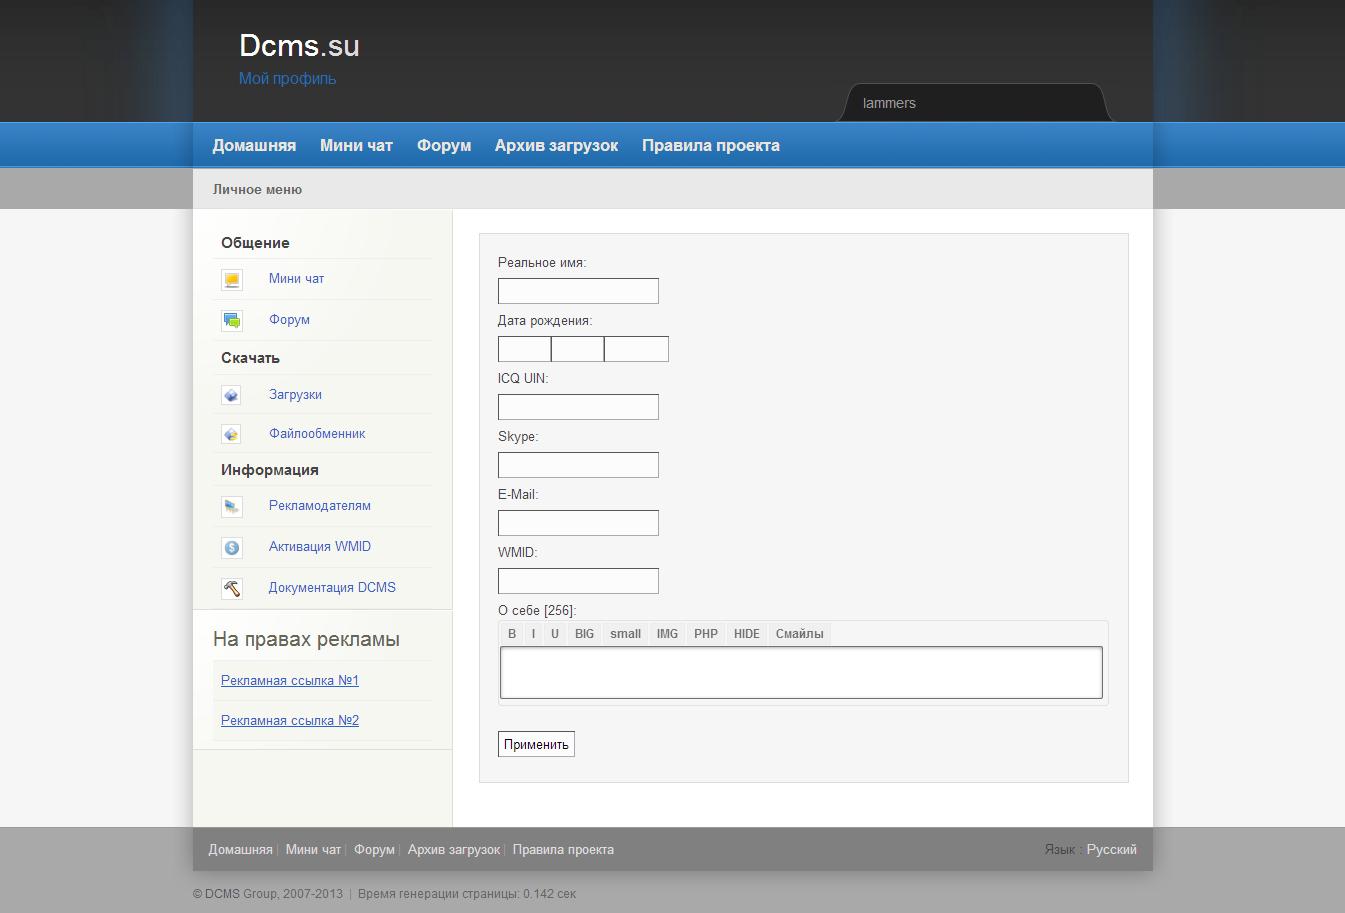
Task: Insert PHP tag in editor toolbar
Action: coord(706,634)
